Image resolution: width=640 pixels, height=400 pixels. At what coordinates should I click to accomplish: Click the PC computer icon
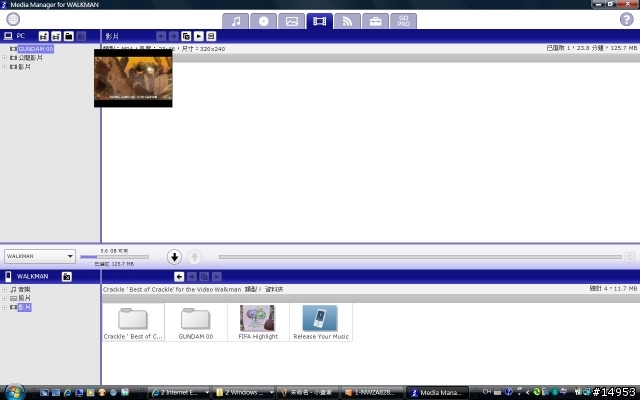coord(8,36)
